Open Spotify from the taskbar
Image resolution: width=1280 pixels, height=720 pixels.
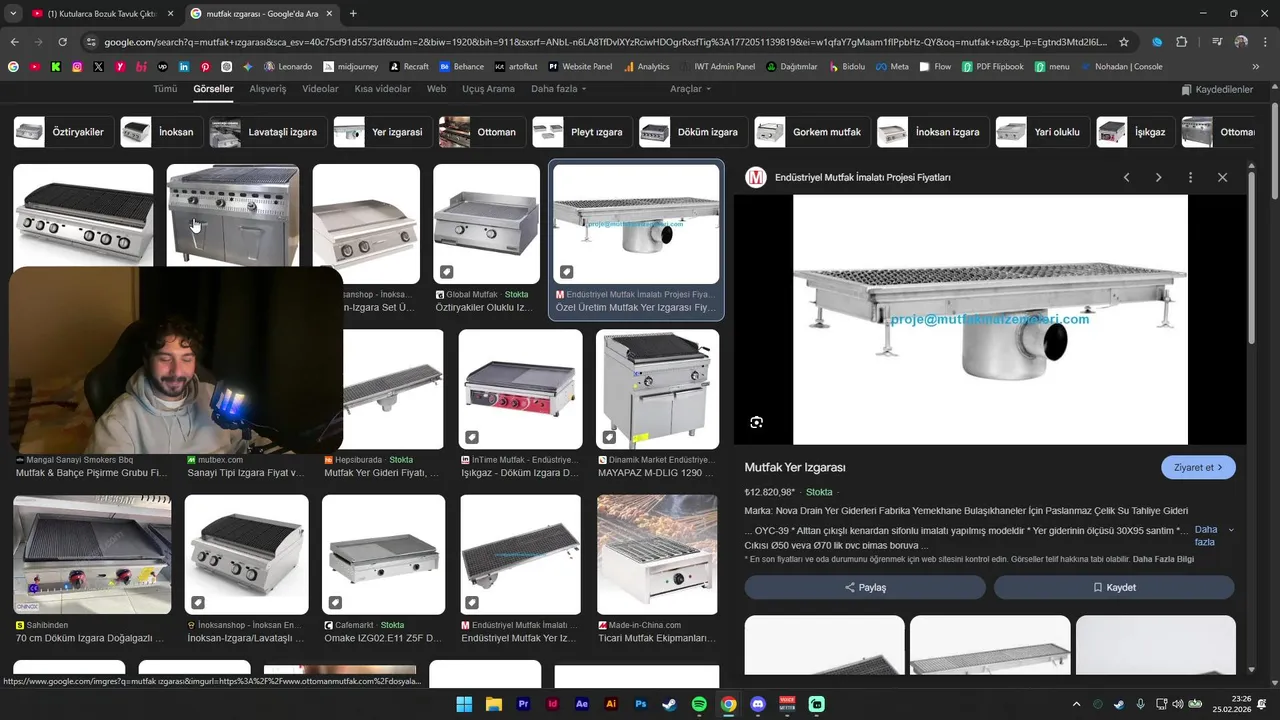pos(699,704)
